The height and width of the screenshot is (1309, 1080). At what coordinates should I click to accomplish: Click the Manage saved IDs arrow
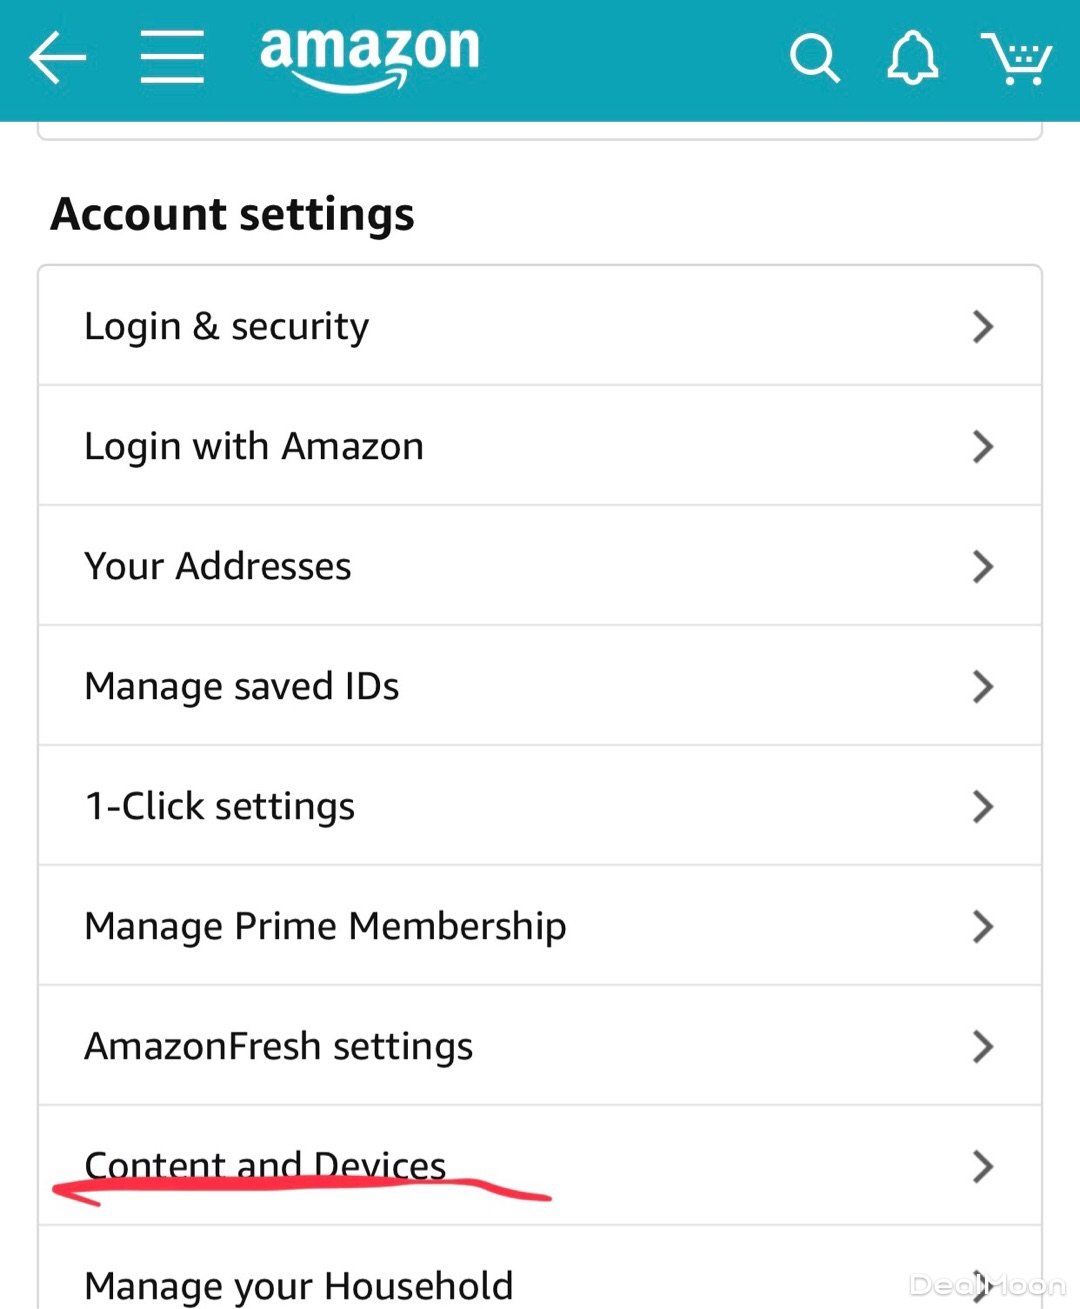(x=983, y=686)
